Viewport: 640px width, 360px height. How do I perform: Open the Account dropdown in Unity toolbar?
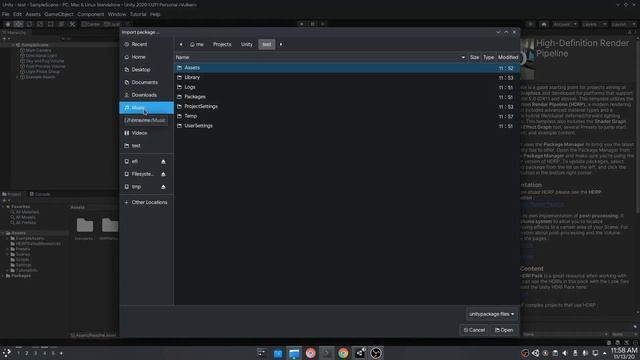[565, 24]
